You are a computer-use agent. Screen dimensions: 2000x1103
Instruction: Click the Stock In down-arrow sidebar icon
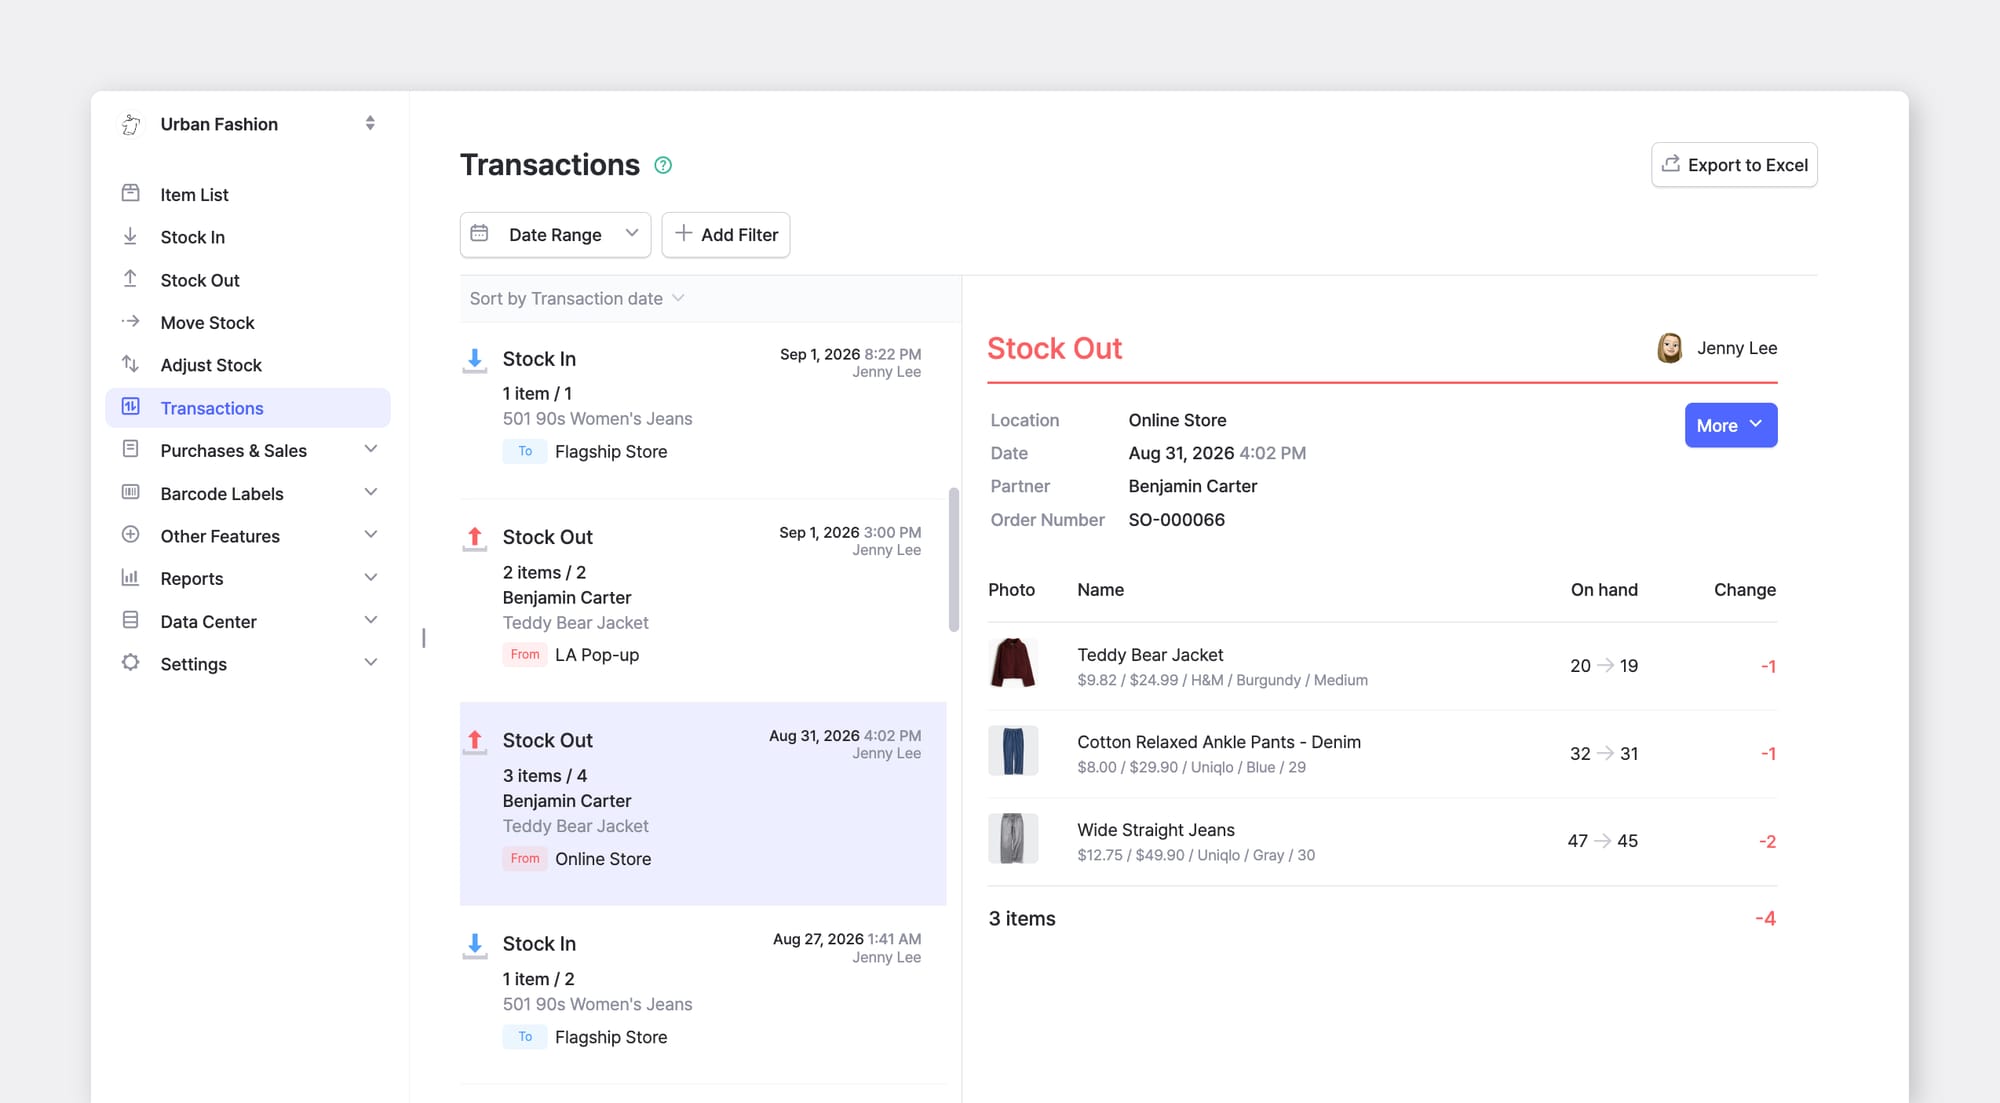(x=131, y=236)
